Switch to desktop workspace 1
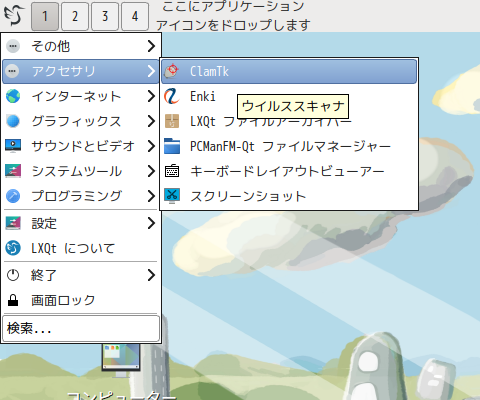Screen dimensions: 480x400 click(45, 16)
